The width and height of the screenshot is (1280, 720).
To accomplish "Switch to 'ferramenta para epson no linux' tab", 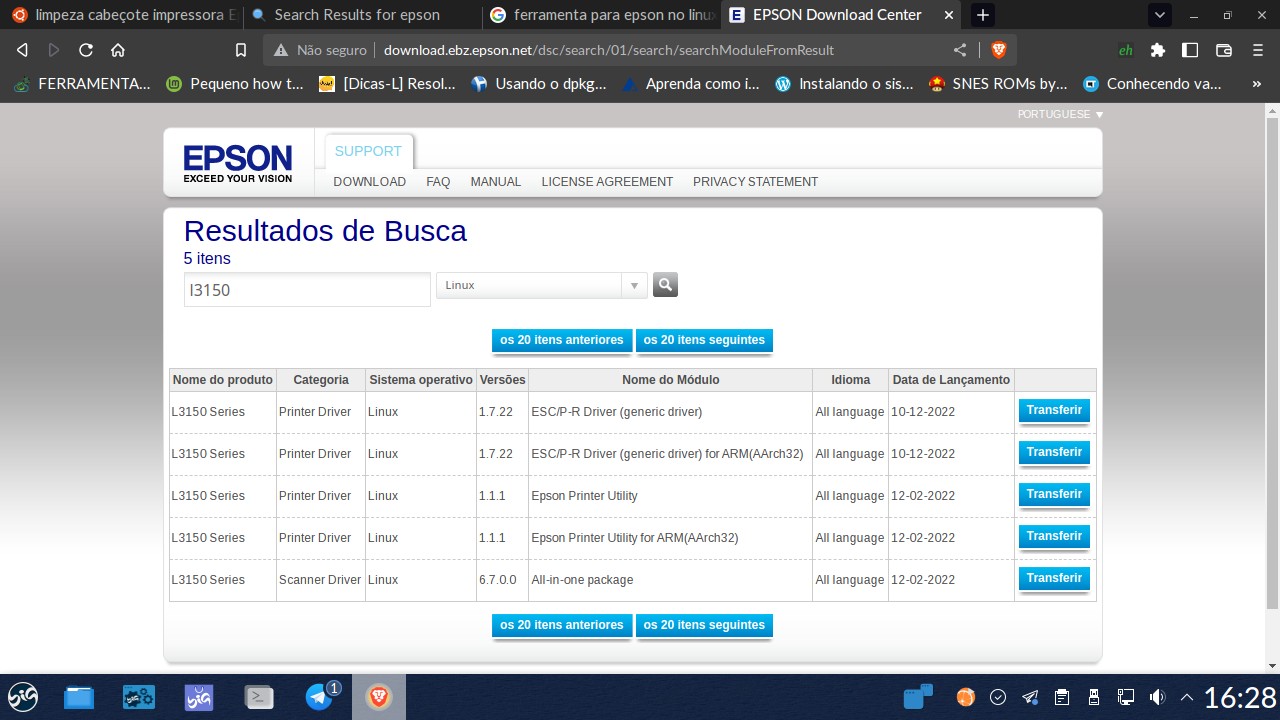I will point(601,15).
